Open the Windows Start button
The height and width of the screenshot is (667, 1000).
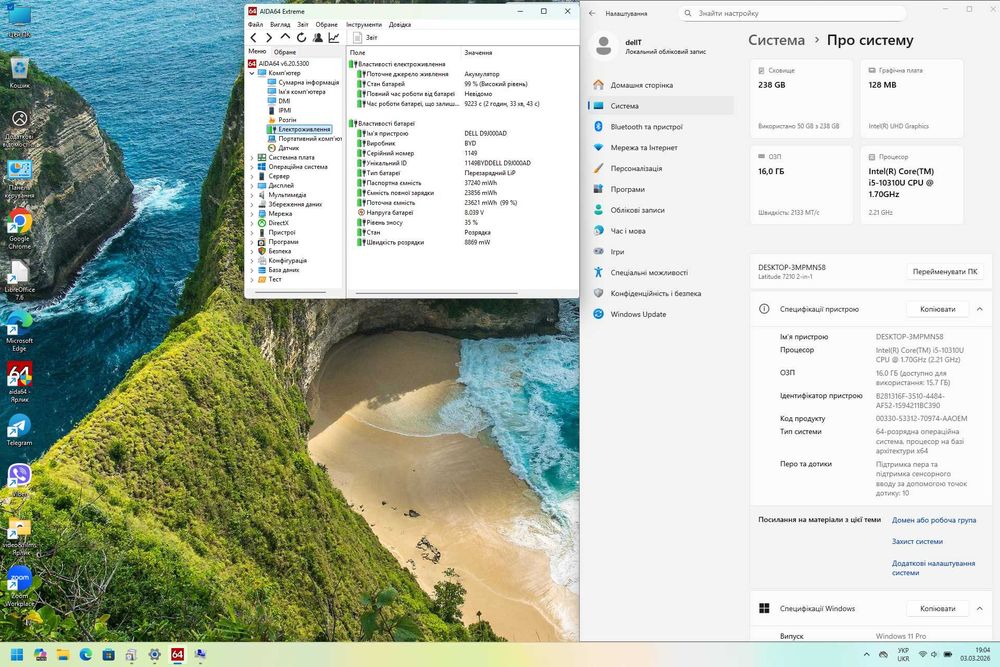click(17, 654)
